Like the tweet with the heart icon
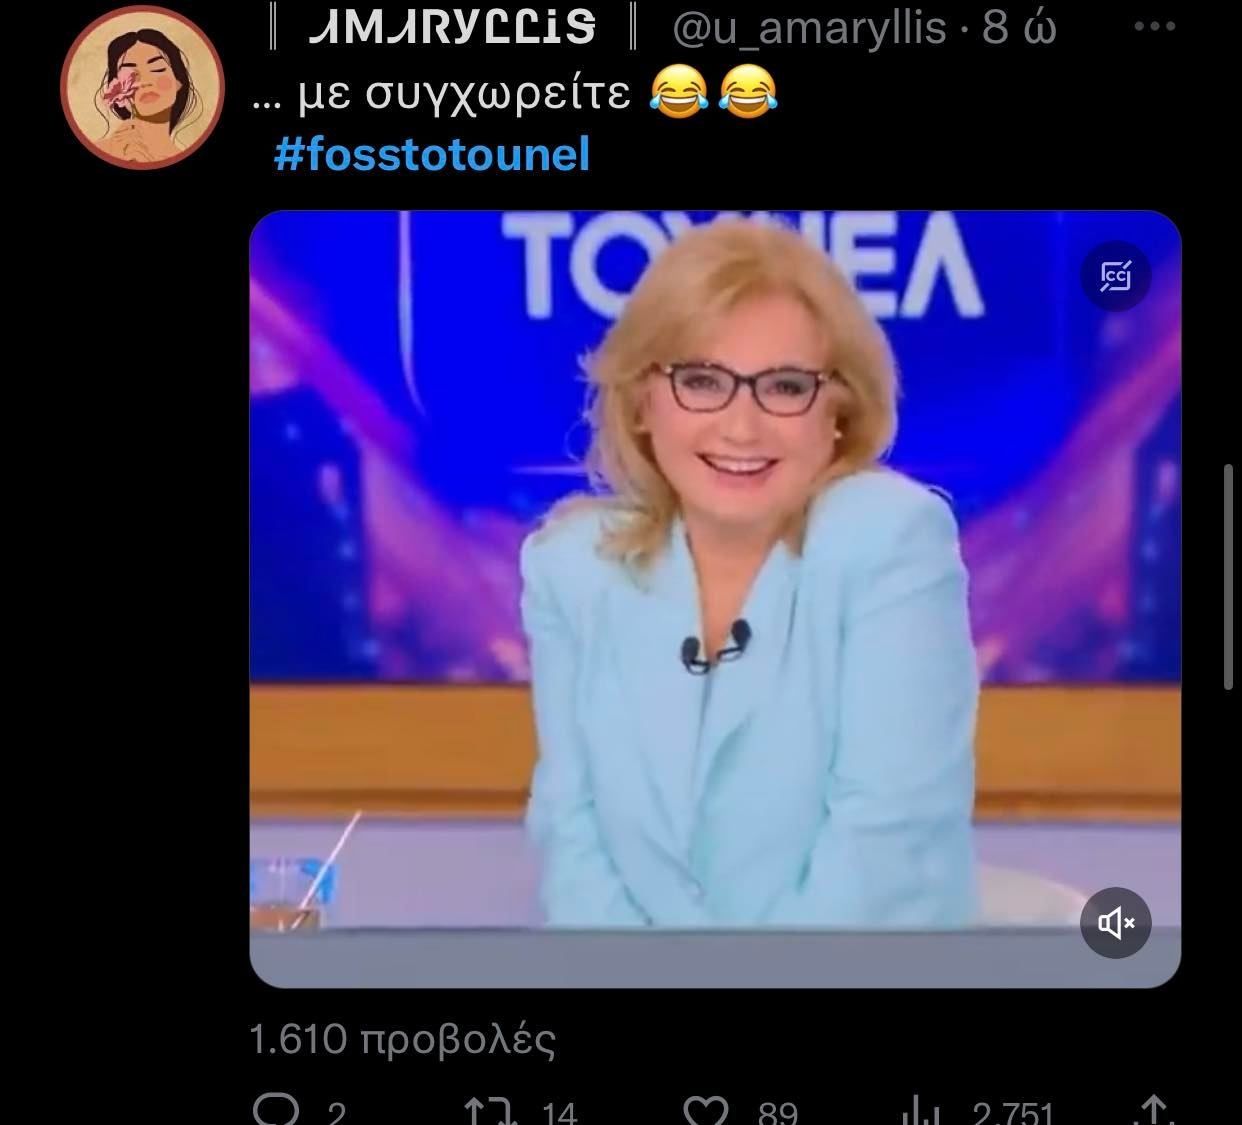Image resolution: width=1242 pixels, height=1125 pixels. pyautogui.click(x=707, y=1111)
